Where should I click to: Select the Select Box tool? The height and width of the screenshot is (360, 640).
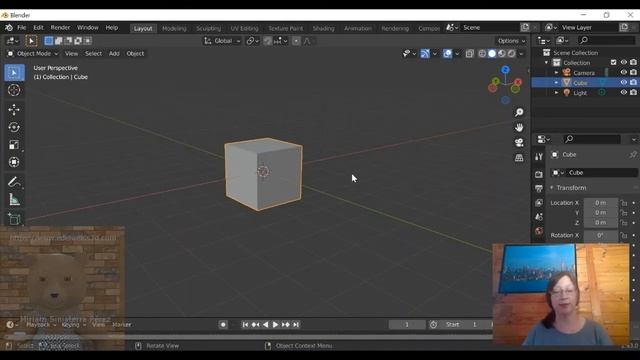pos(14,73)
